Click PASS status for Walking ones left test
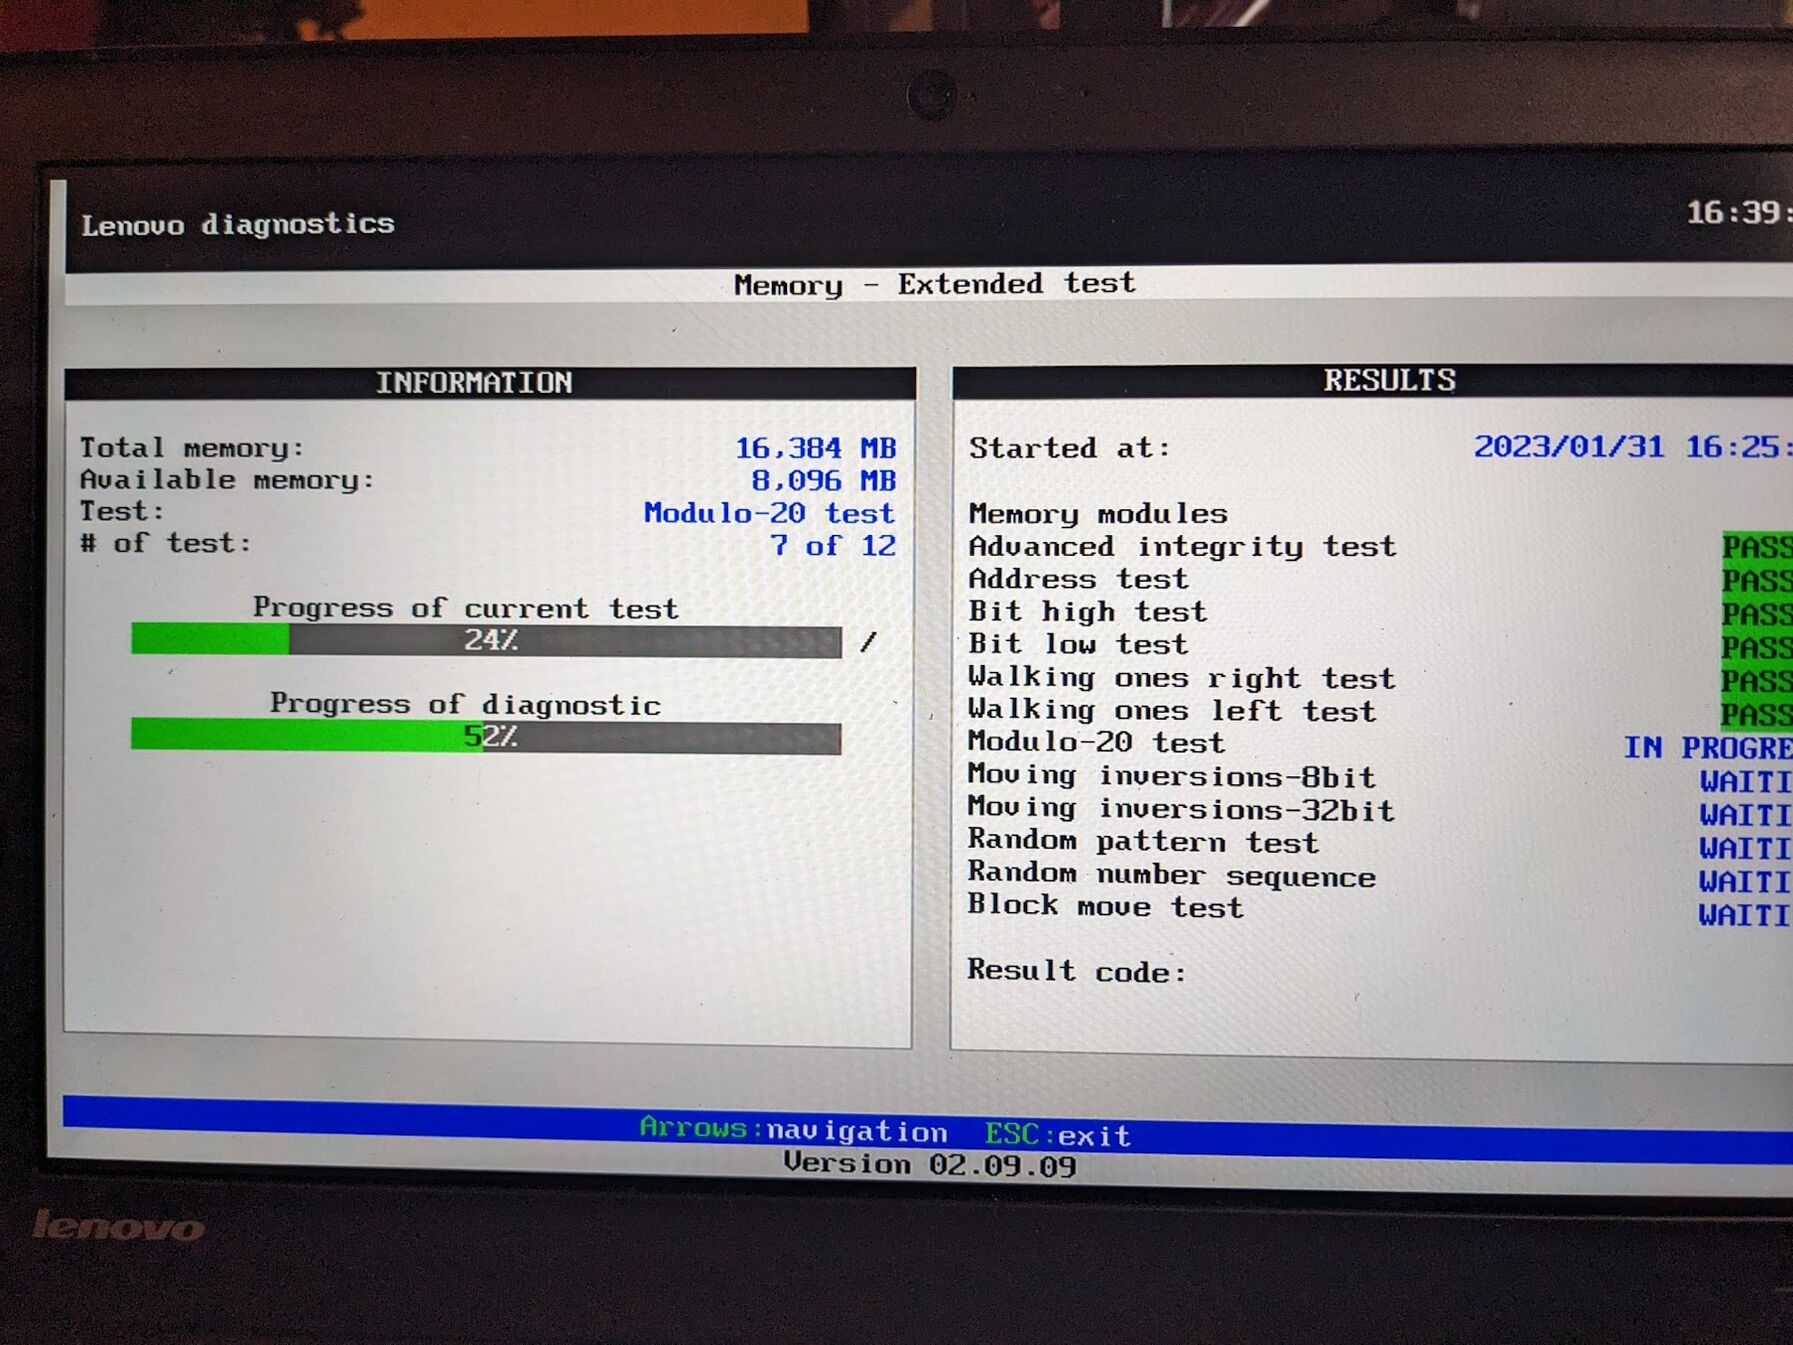 1757,715
